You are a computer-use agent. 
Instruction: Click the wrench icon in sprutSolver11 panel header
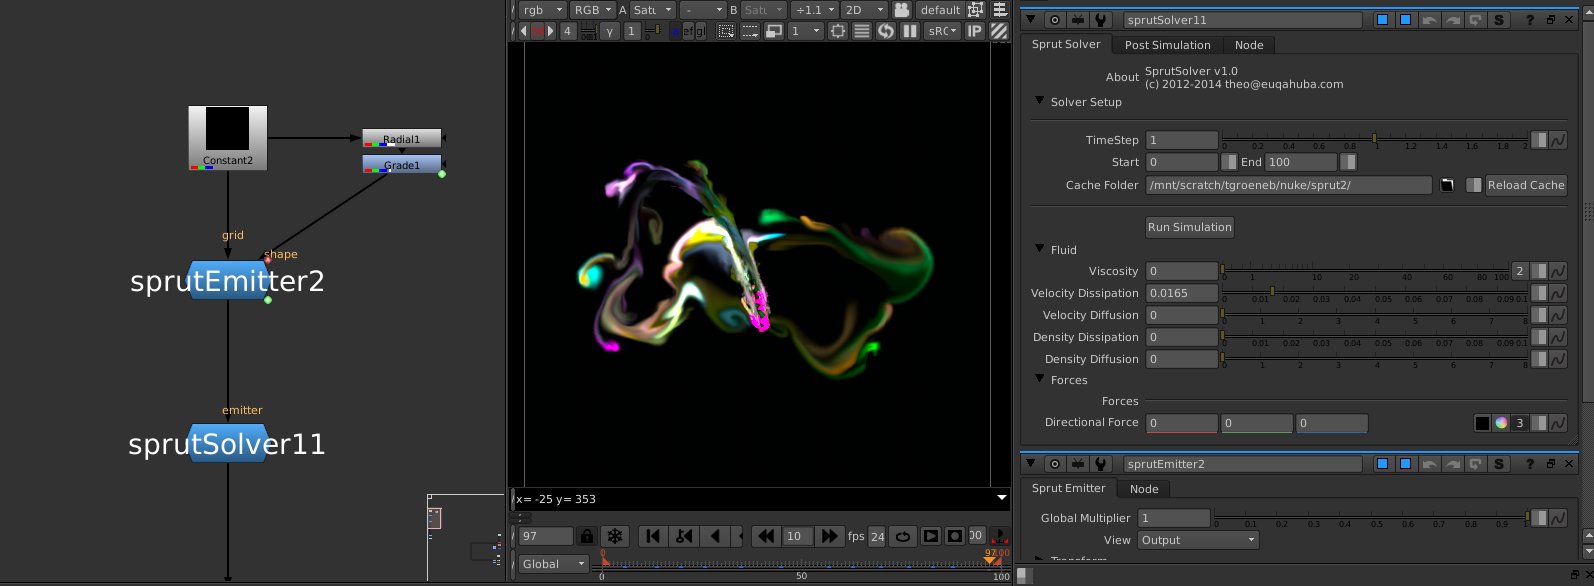(x=1100, y=20)
